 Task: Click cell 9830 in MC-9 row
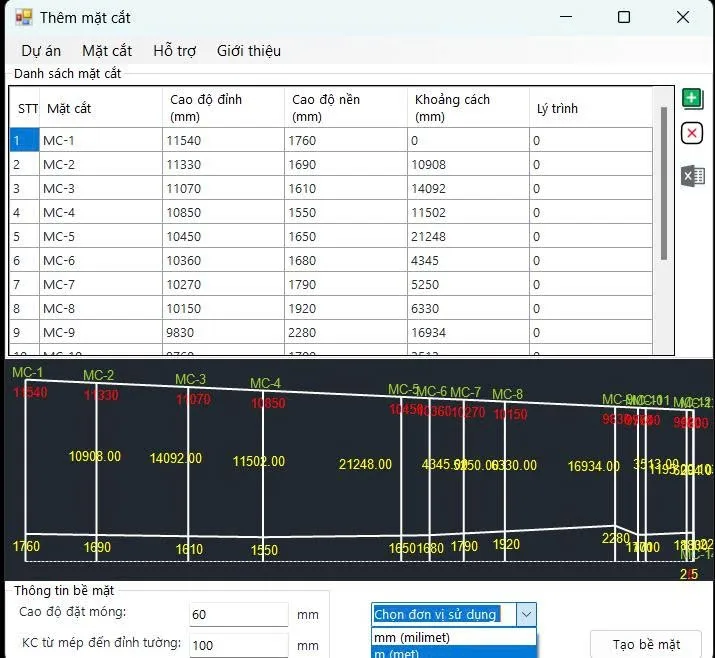223,332
